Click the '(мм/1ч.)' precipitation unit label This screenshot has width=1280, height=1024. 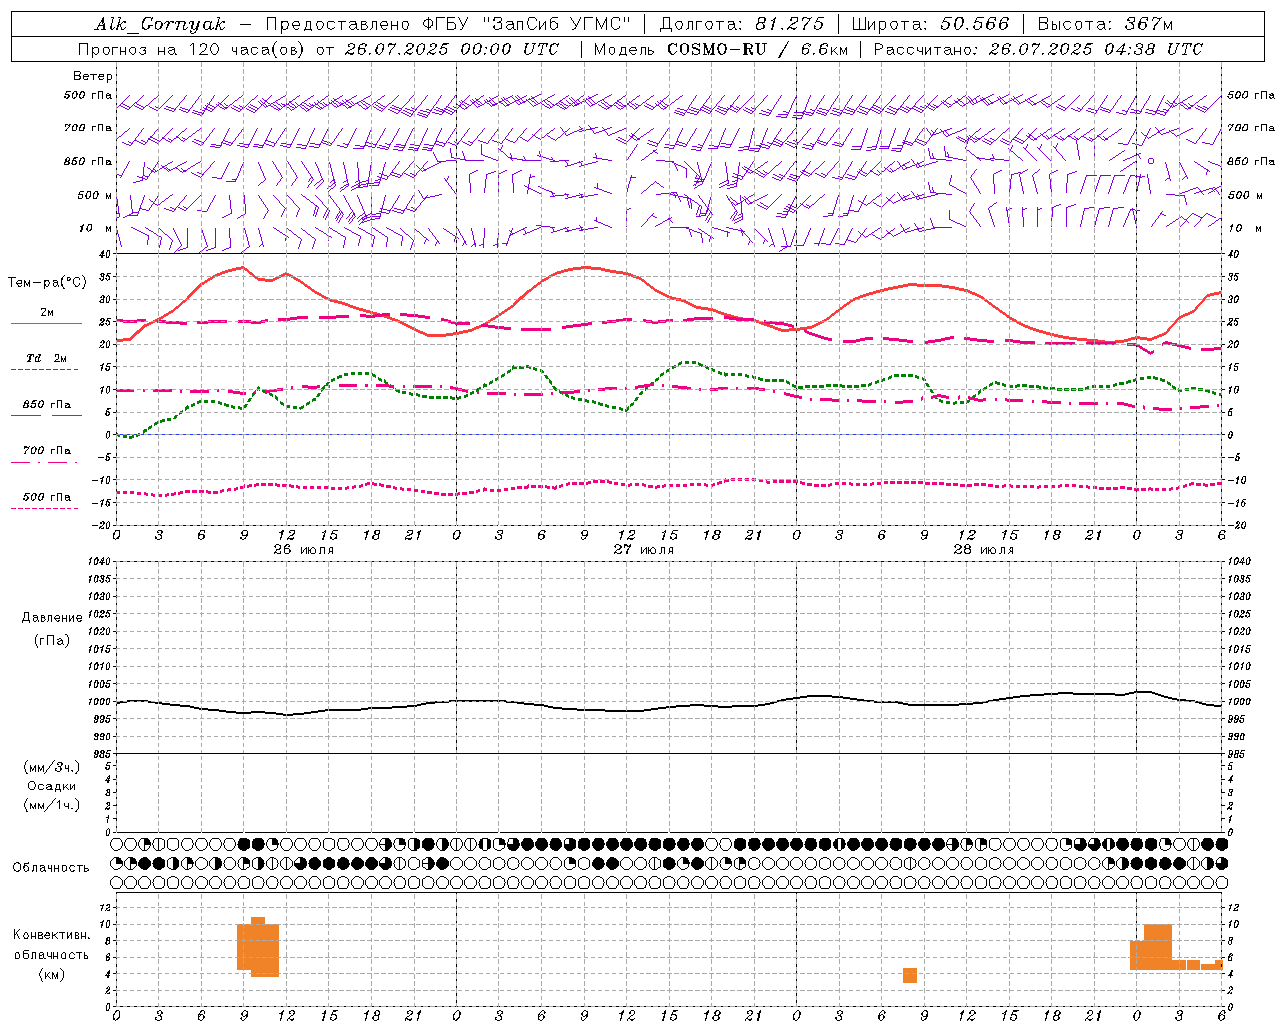tap(52, 805)
